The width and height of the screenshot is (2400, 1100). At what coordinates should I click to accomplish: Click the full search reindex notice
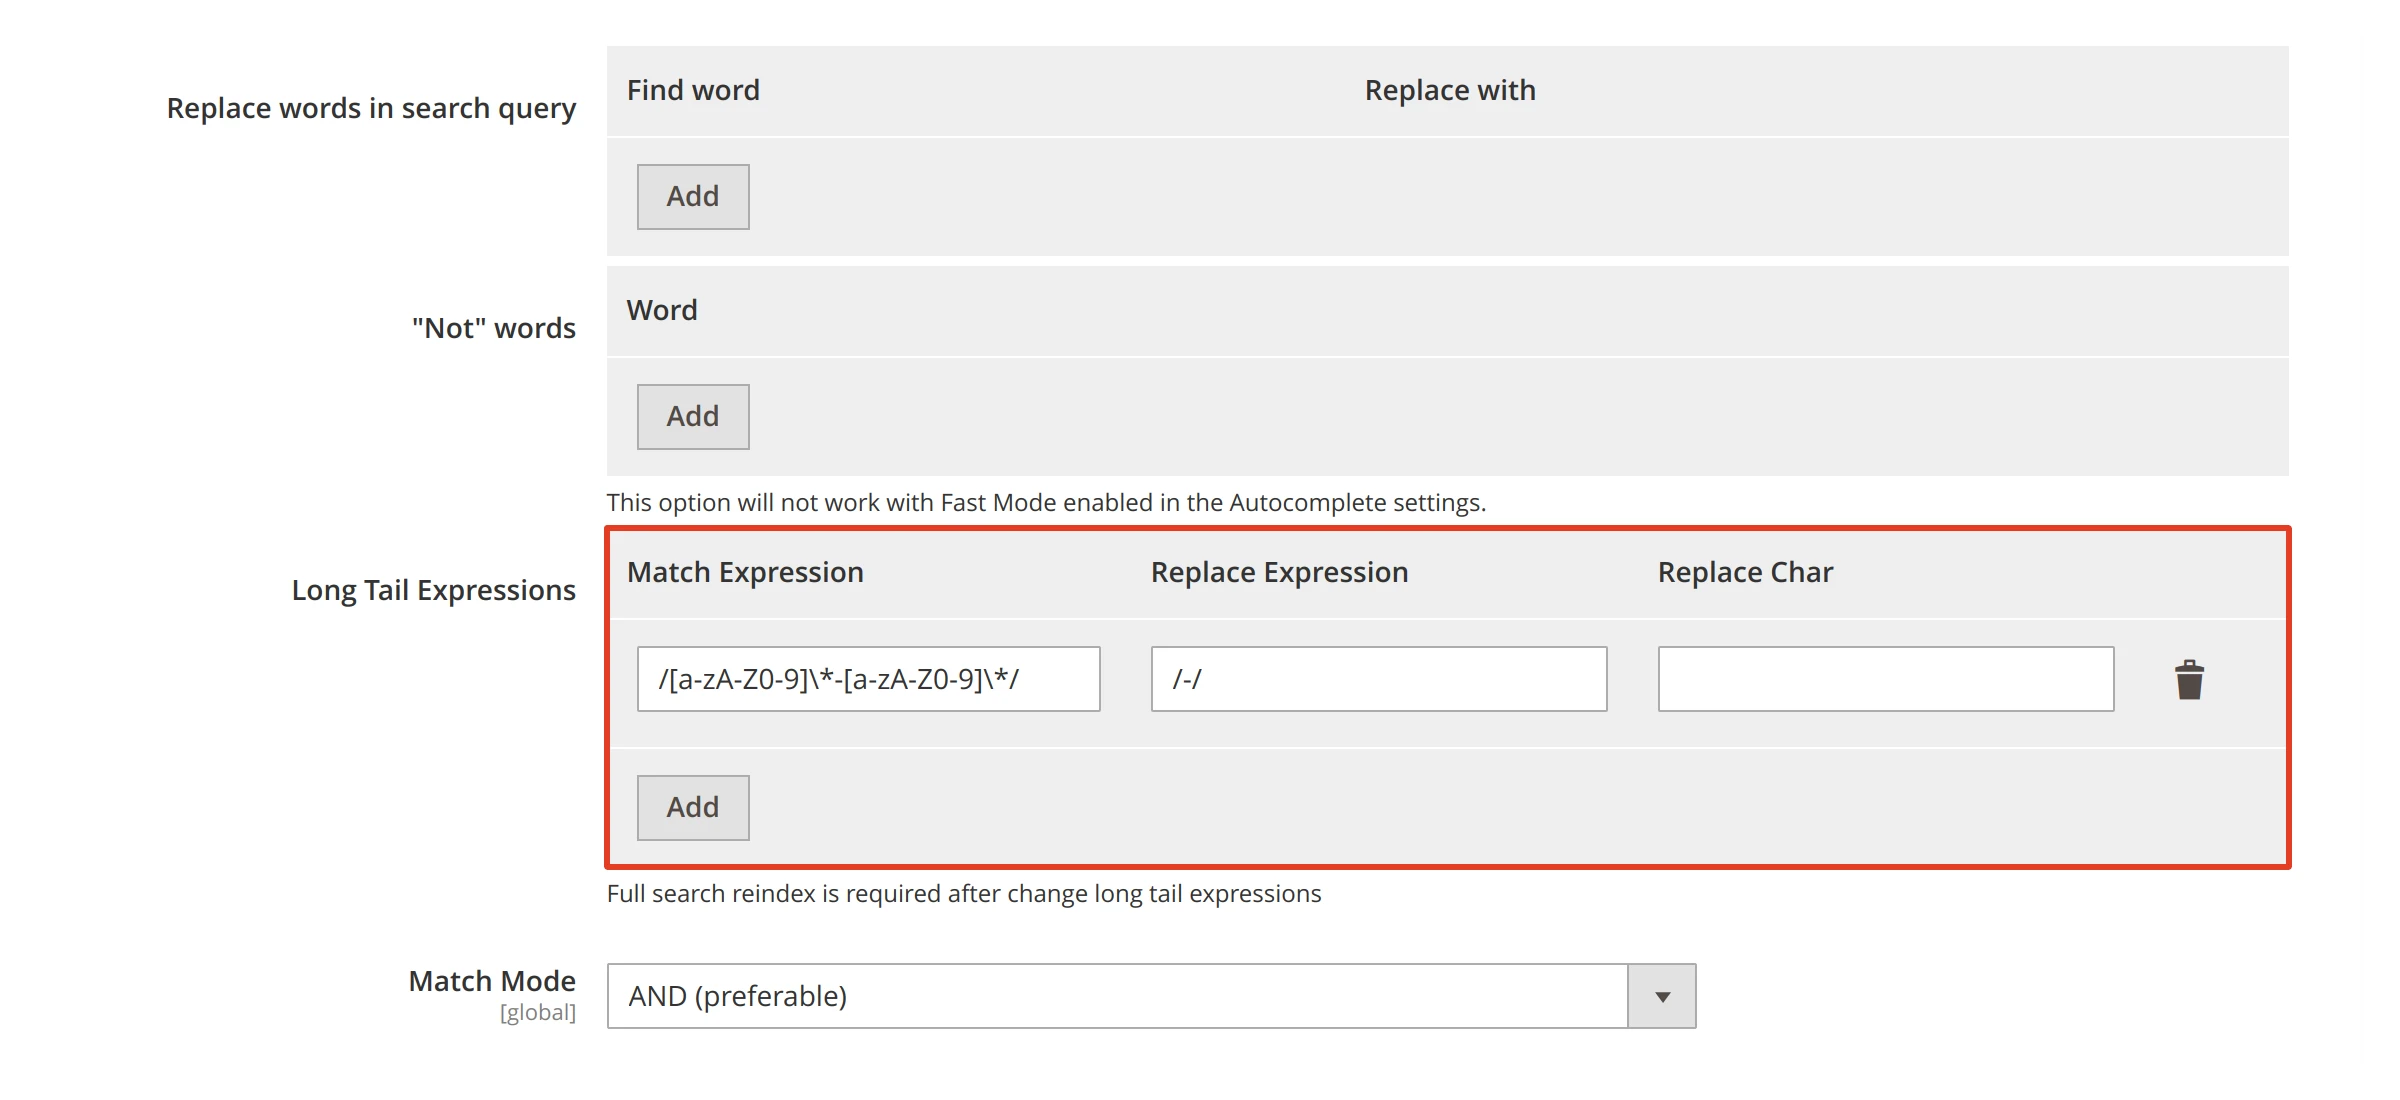tap(964, 894)
